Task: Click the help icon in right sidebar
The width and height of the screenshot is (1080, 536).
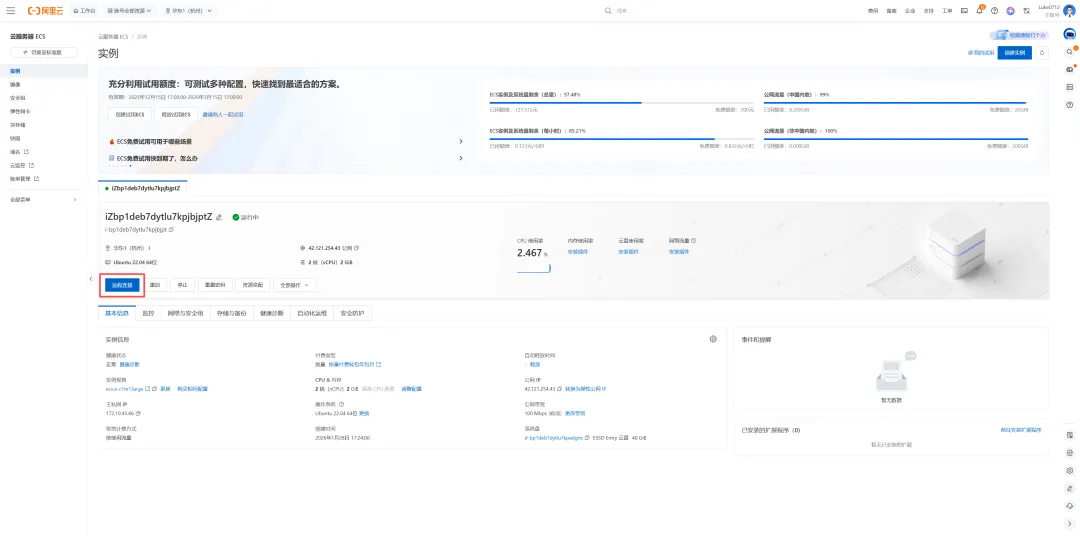Action: click(1070, 105)
